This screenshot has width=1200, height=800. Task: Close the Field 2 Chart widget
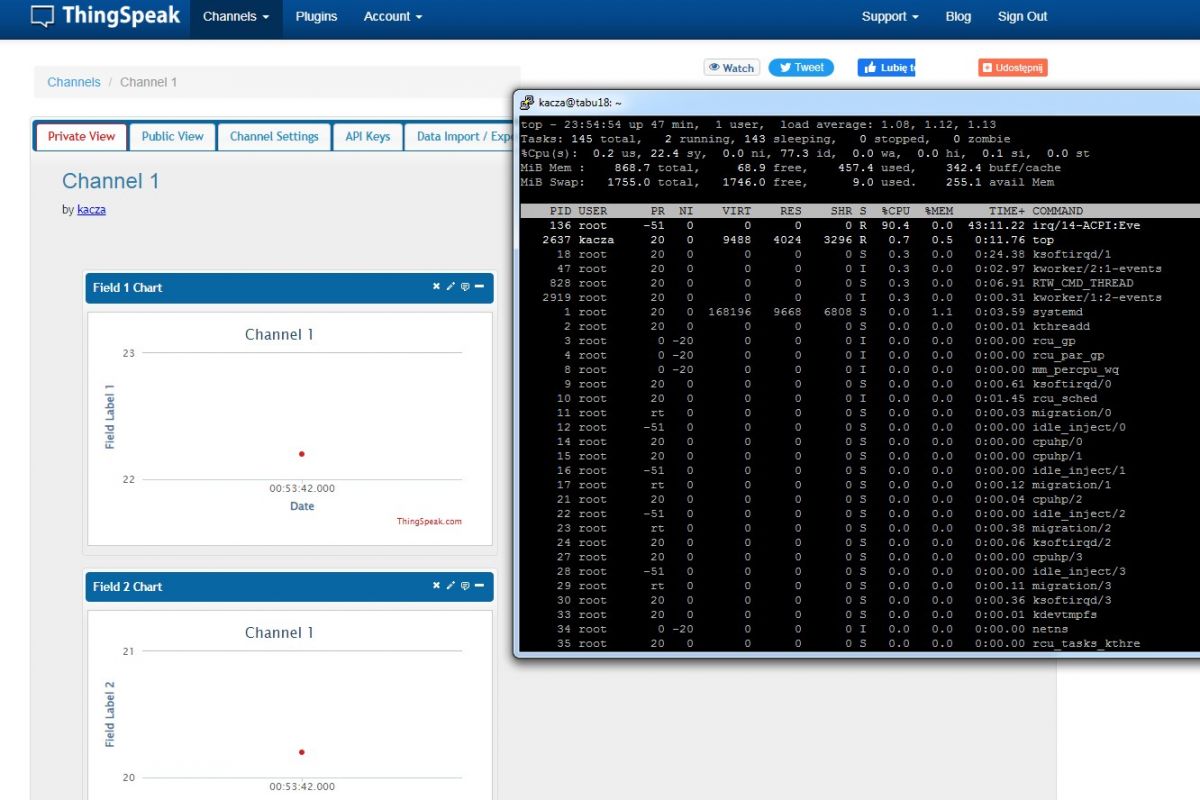436,586
